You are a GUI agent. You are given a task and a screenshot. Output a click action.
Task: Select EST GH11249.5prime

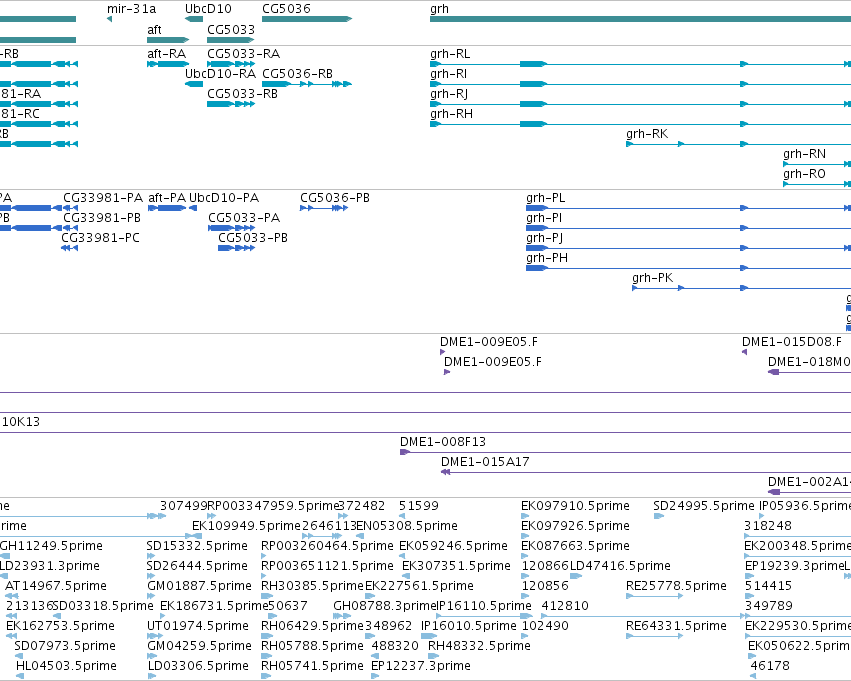[51, 546]
